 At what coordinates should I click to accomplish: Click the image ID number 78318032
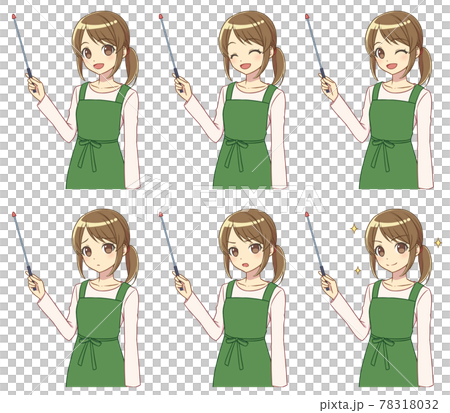[409, 404]
